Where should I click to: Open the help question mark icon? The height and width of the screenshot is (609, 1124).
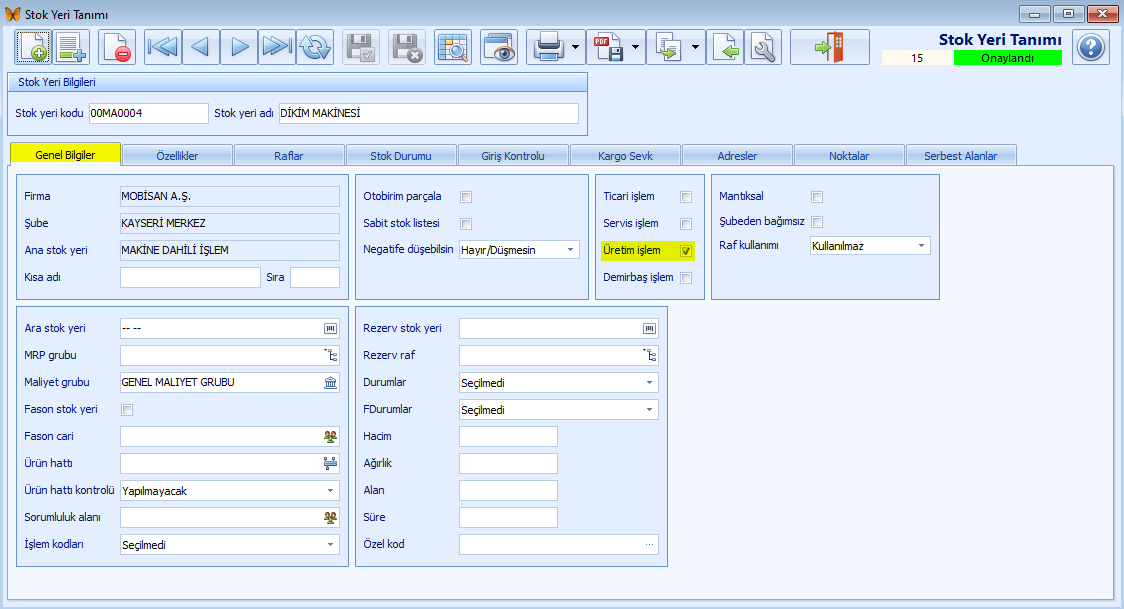tap(1091, 47)
